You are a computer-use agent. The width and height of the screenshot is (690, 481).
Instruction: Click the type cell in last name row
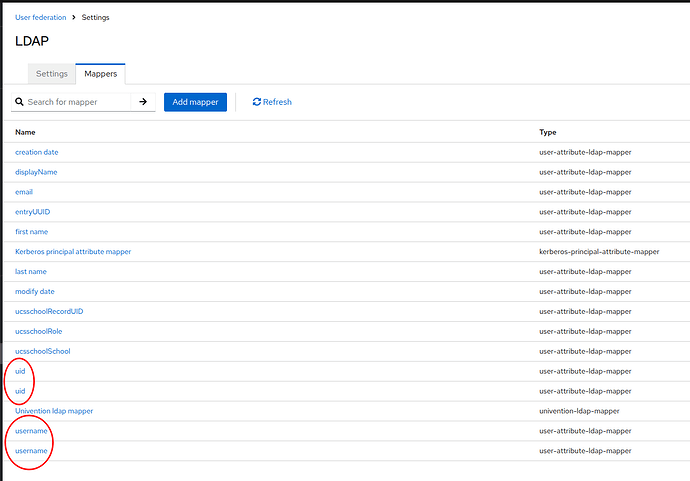tap(585, 272)
